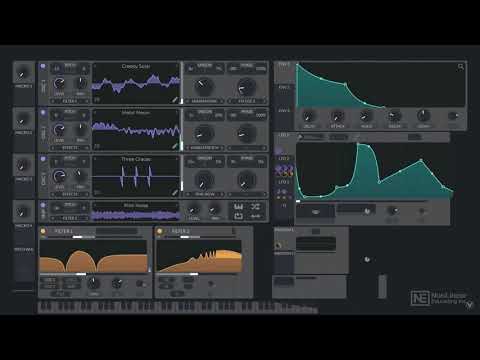Click envelope magnifier zoom icon
Image resolution: width=480 pixels, height=360 pixels.
(x=461, y=67)
